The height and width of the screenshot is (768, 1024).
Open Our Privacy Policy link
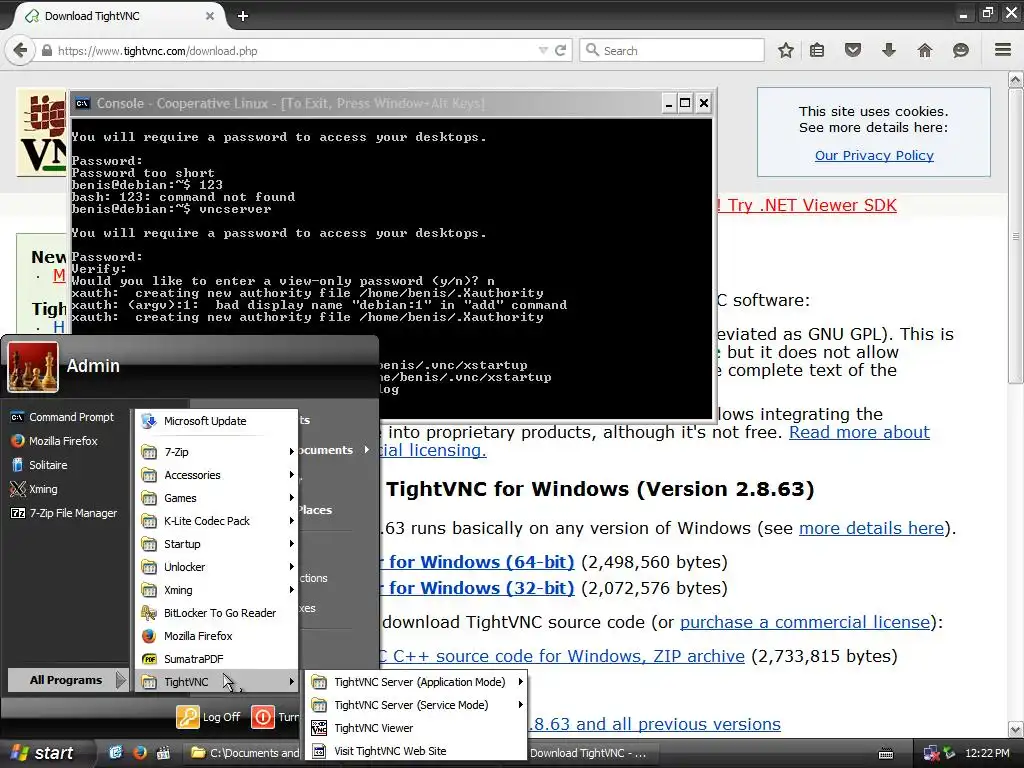[874, 155]
